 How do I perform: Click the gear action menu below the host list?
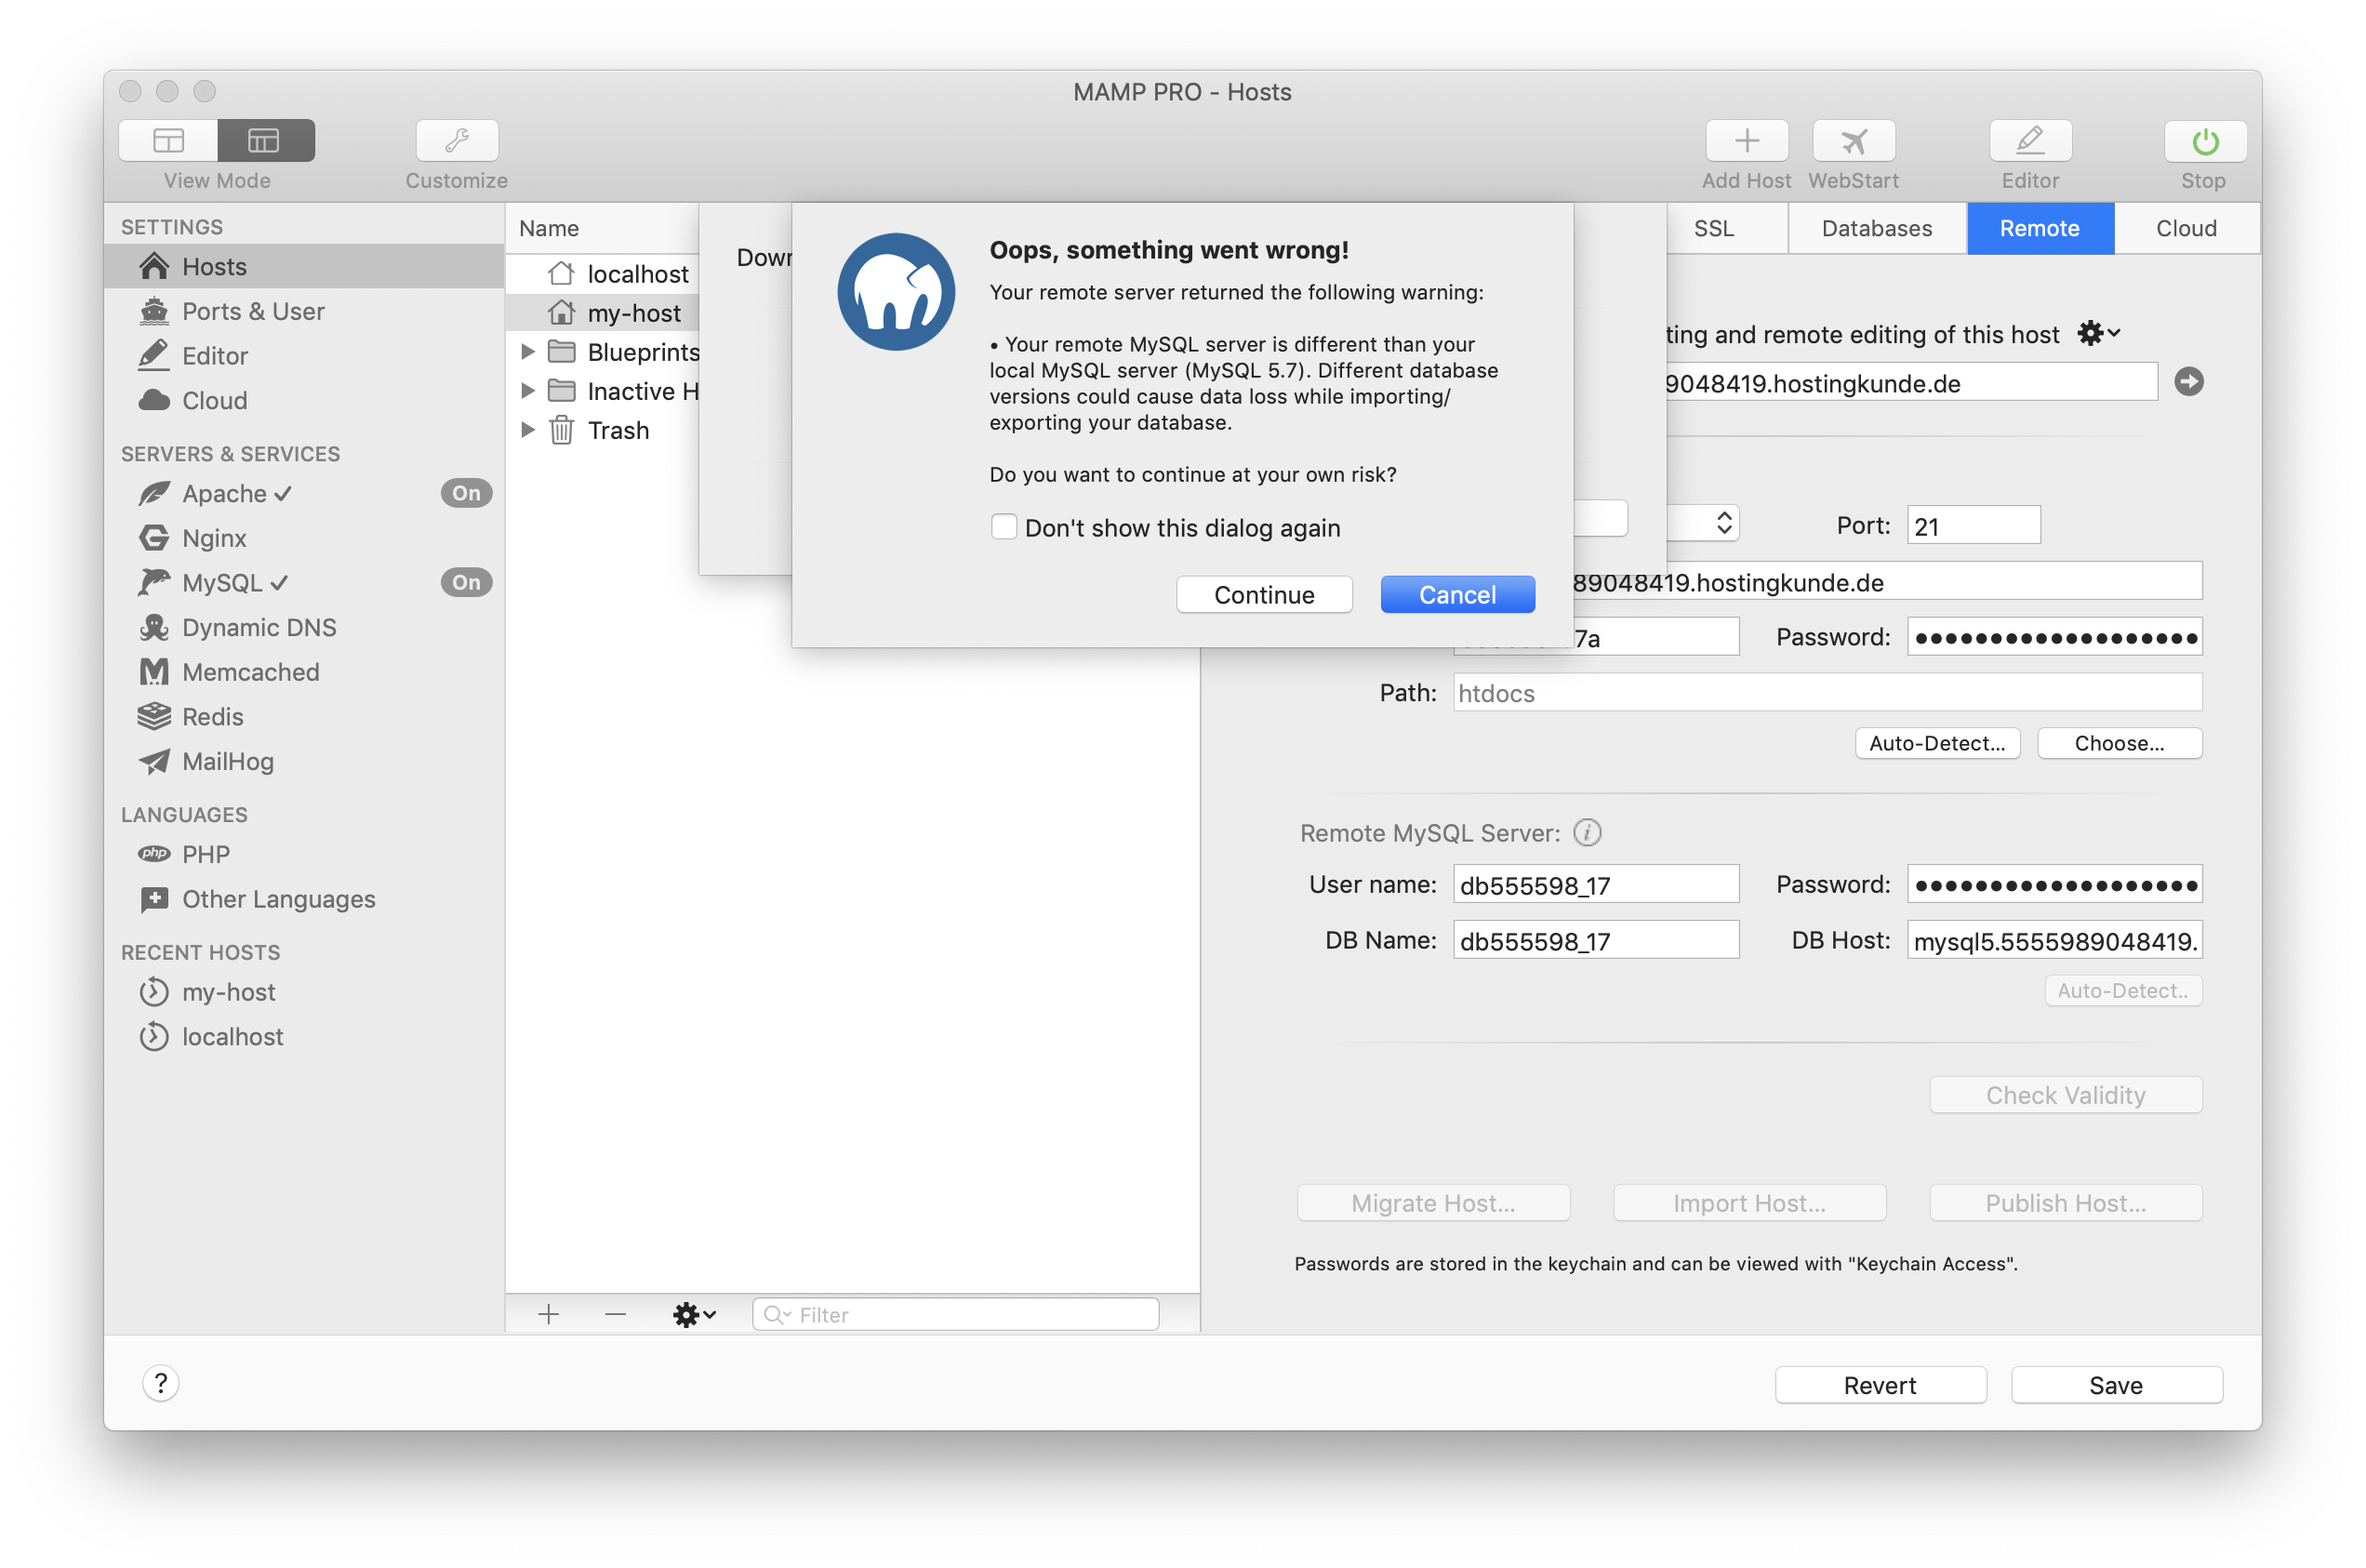tap(693, 1314)
